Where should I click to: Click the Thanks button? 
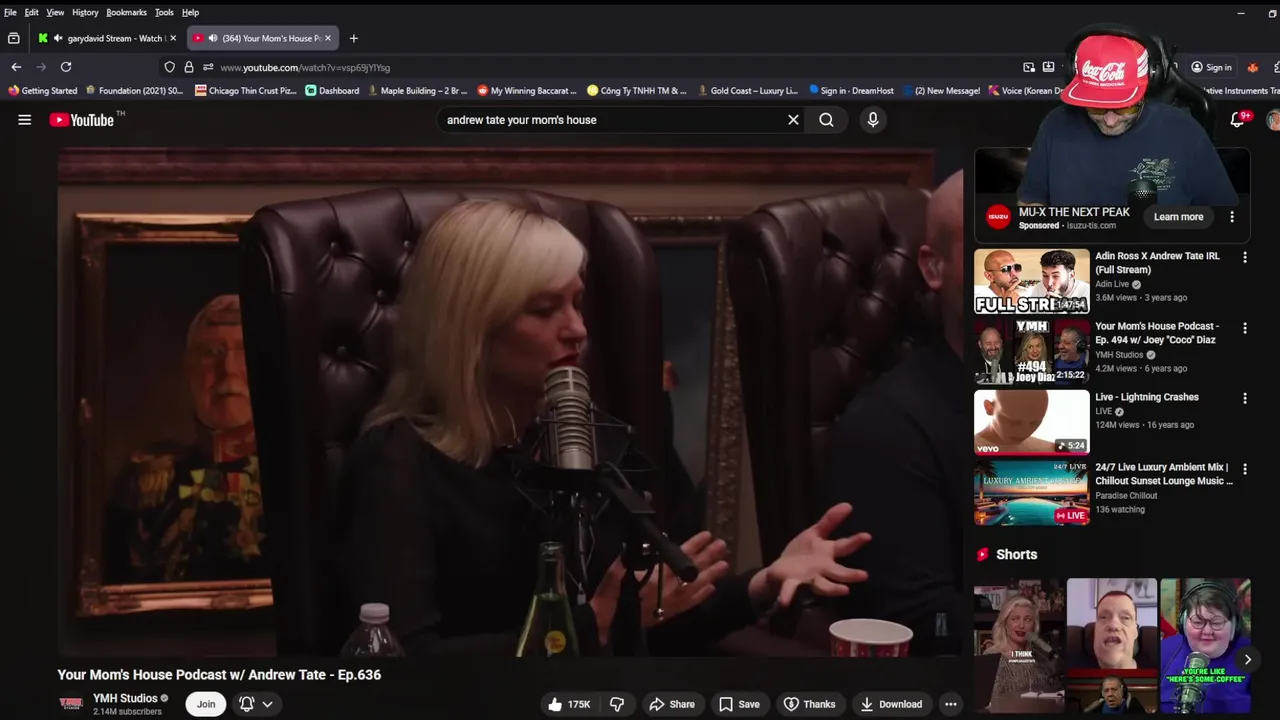(809, 704)
